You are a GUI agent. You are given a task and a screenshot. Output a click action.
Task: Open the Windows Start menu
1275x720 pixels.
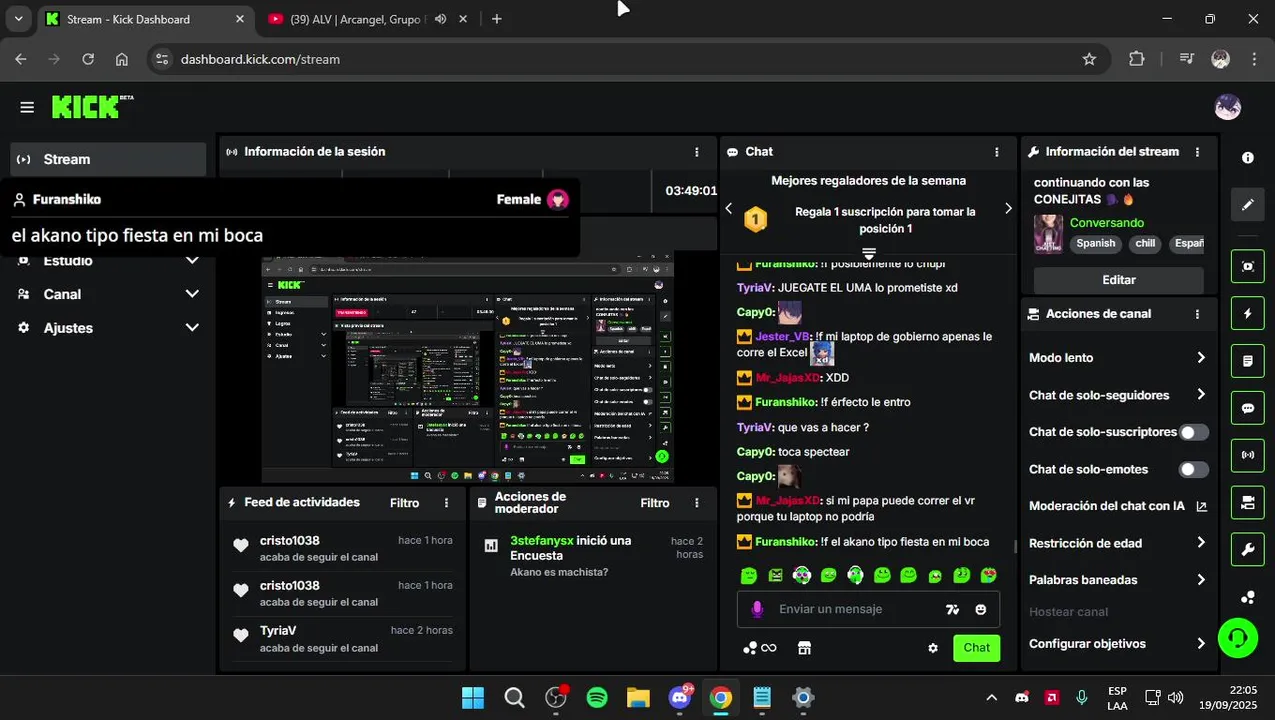pos(472,698)
